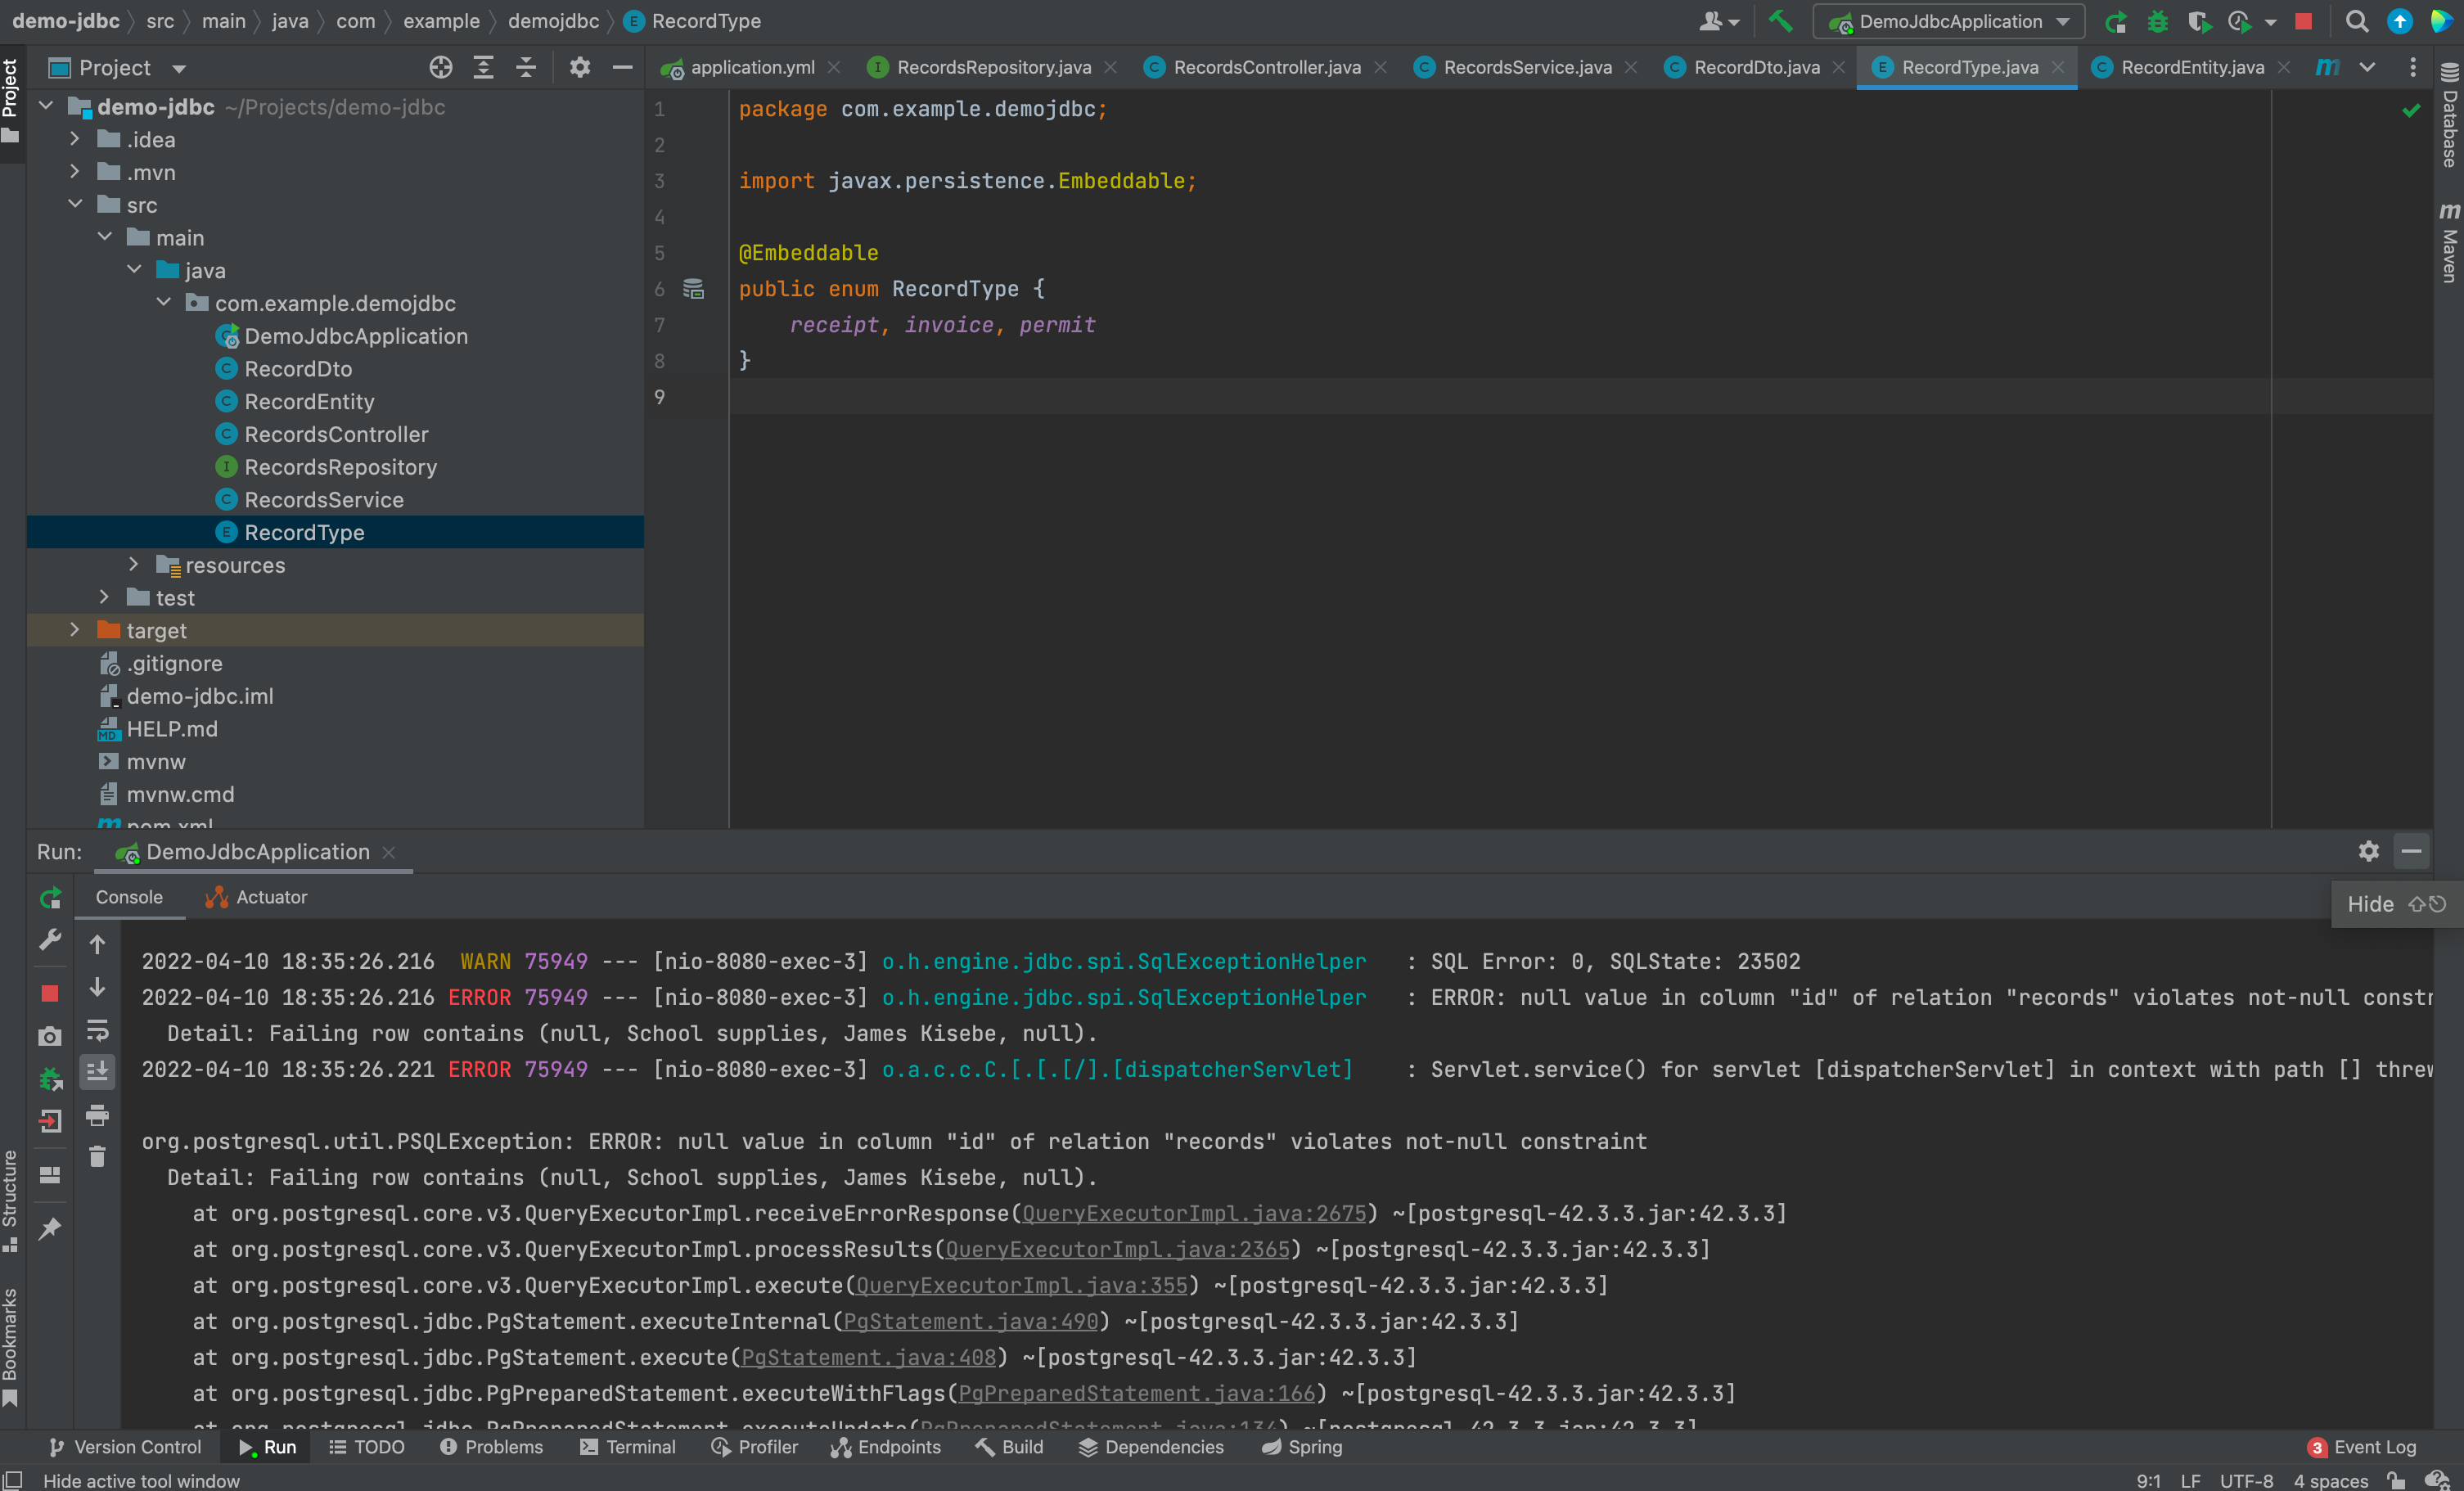Show hidden editor tabs chevron
The width and height of the screenshot is (2464, 1491).
(x=2367, y=67)
